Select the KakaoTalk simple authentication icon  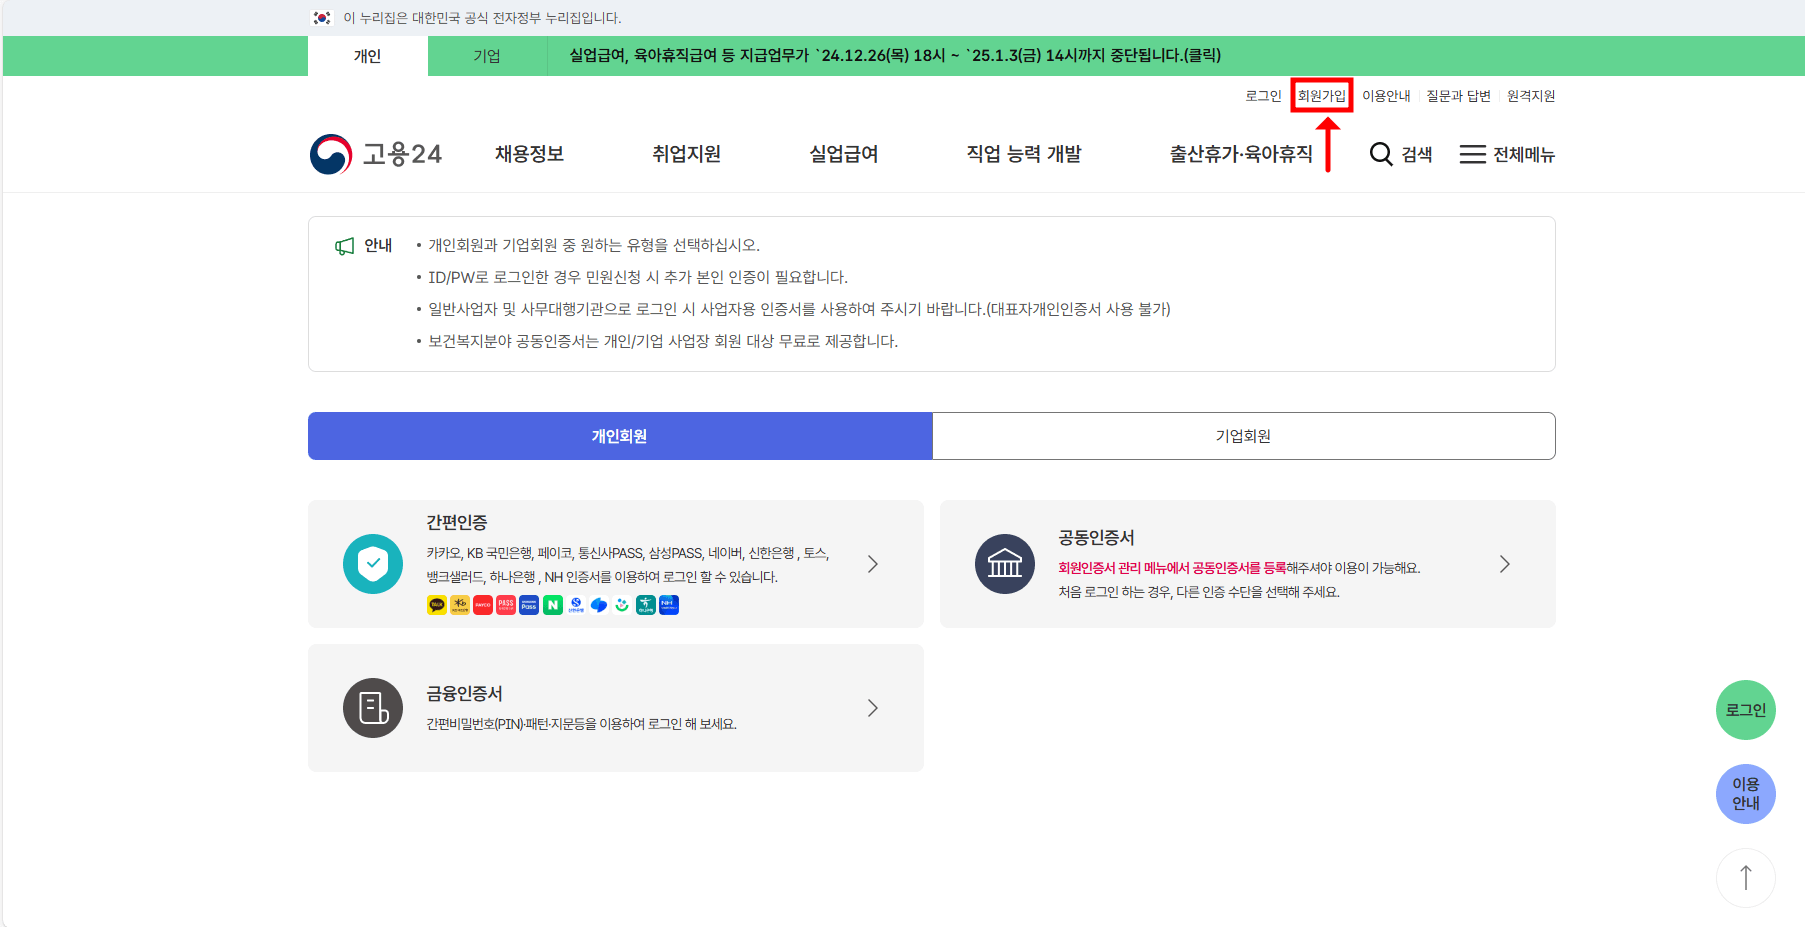[437, 605]
